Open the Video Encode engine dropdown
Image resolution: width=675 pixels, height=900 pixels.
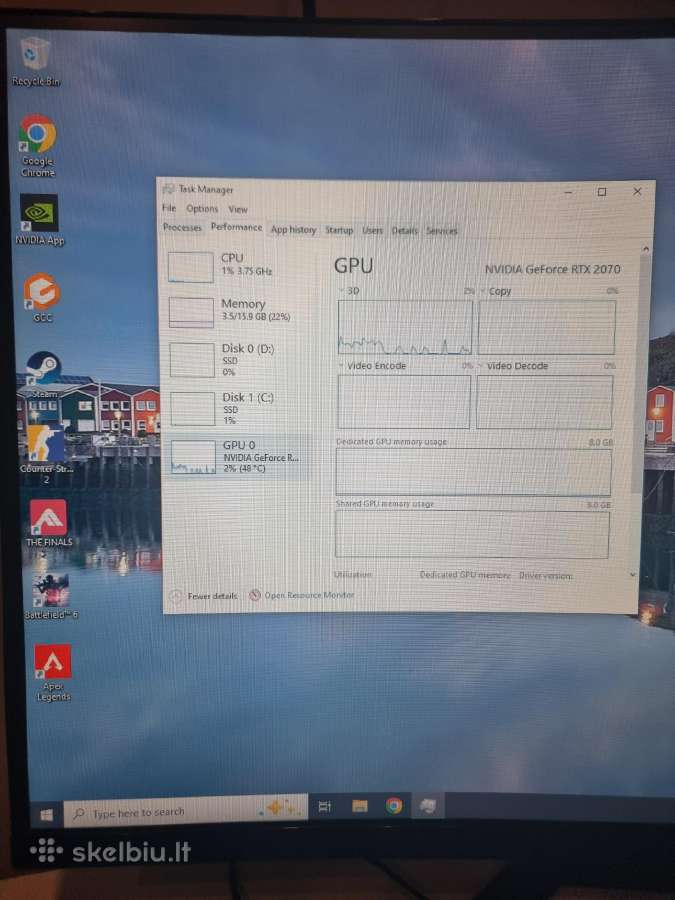342,365
